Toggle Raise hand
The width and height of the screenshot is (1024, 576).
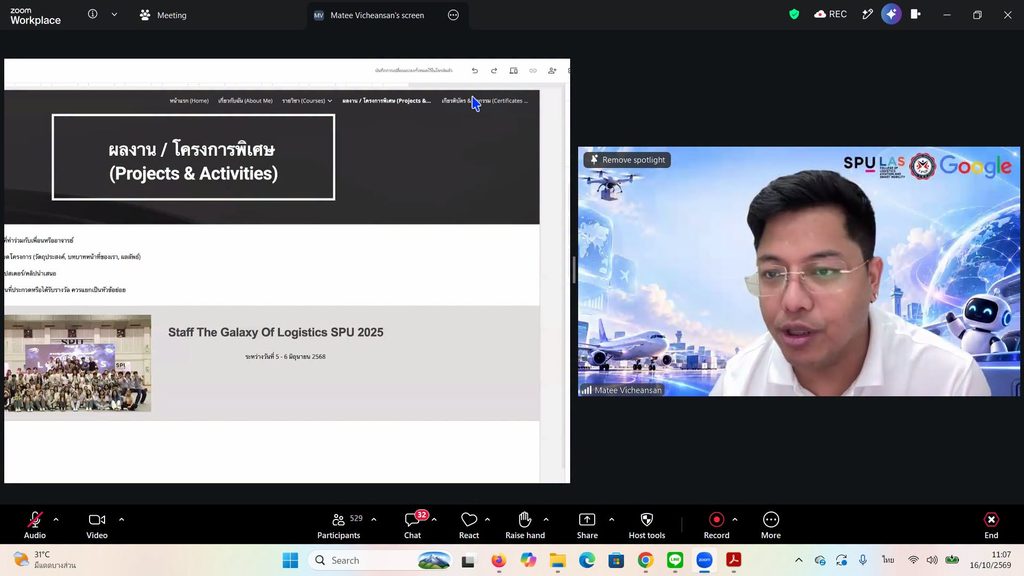click(x=525, y=524)
